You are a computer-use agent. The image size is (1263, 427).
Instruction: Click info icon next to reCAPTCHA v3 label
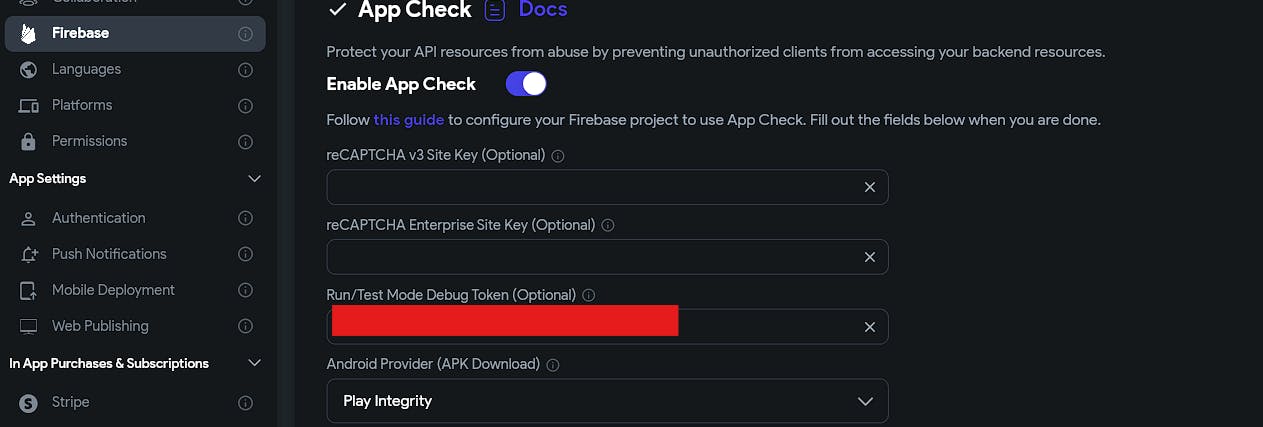(x=558, y=156)
